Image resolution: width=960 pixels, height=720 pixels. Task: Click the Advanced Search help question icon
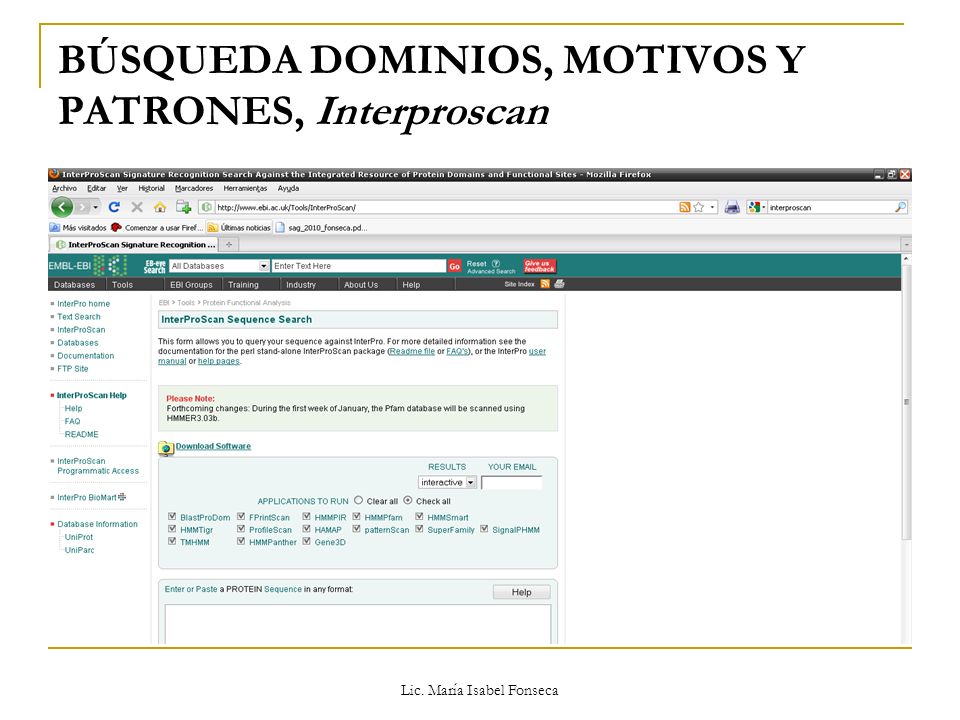coord(496,263)
